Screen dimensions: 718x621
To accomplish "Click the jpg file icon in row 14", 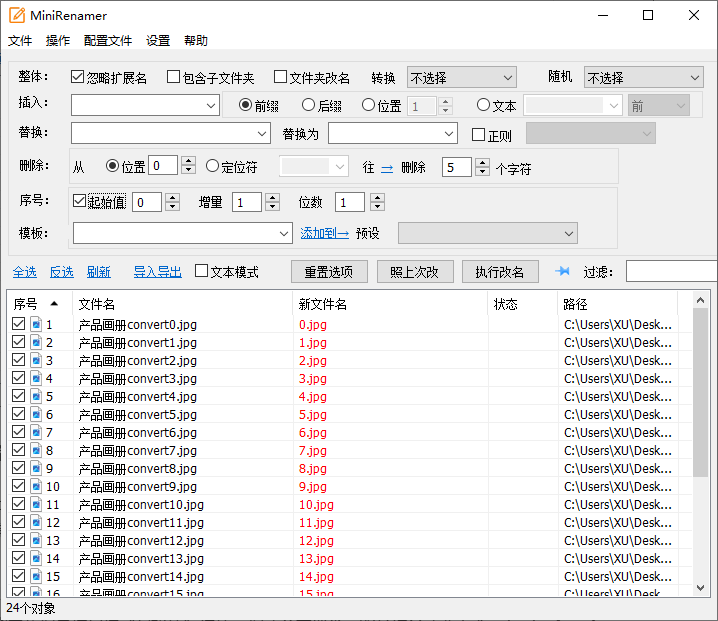I will [x=36, y=558].
